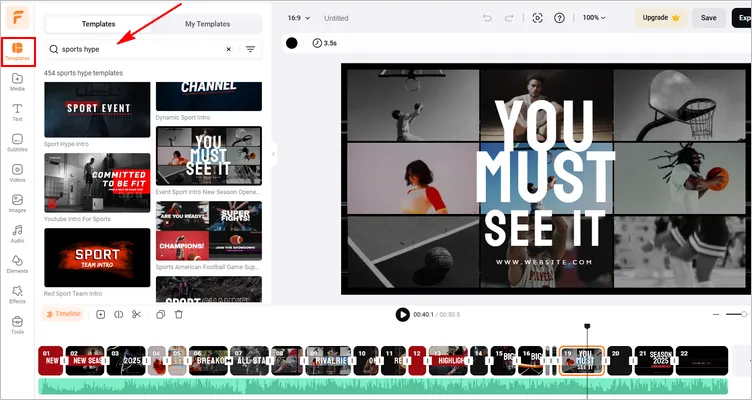This screenshot has width=752, height=400.
Task: Select the Sport Hype Intro template
Action: 97,110
